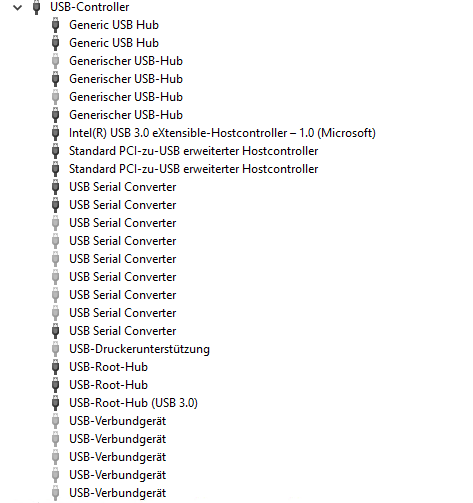473x503 pixels.
Task: Select Intel(R) USB 3.0 eXtensible-Hostcontroller entry
Action: click(x=222, y=133)
